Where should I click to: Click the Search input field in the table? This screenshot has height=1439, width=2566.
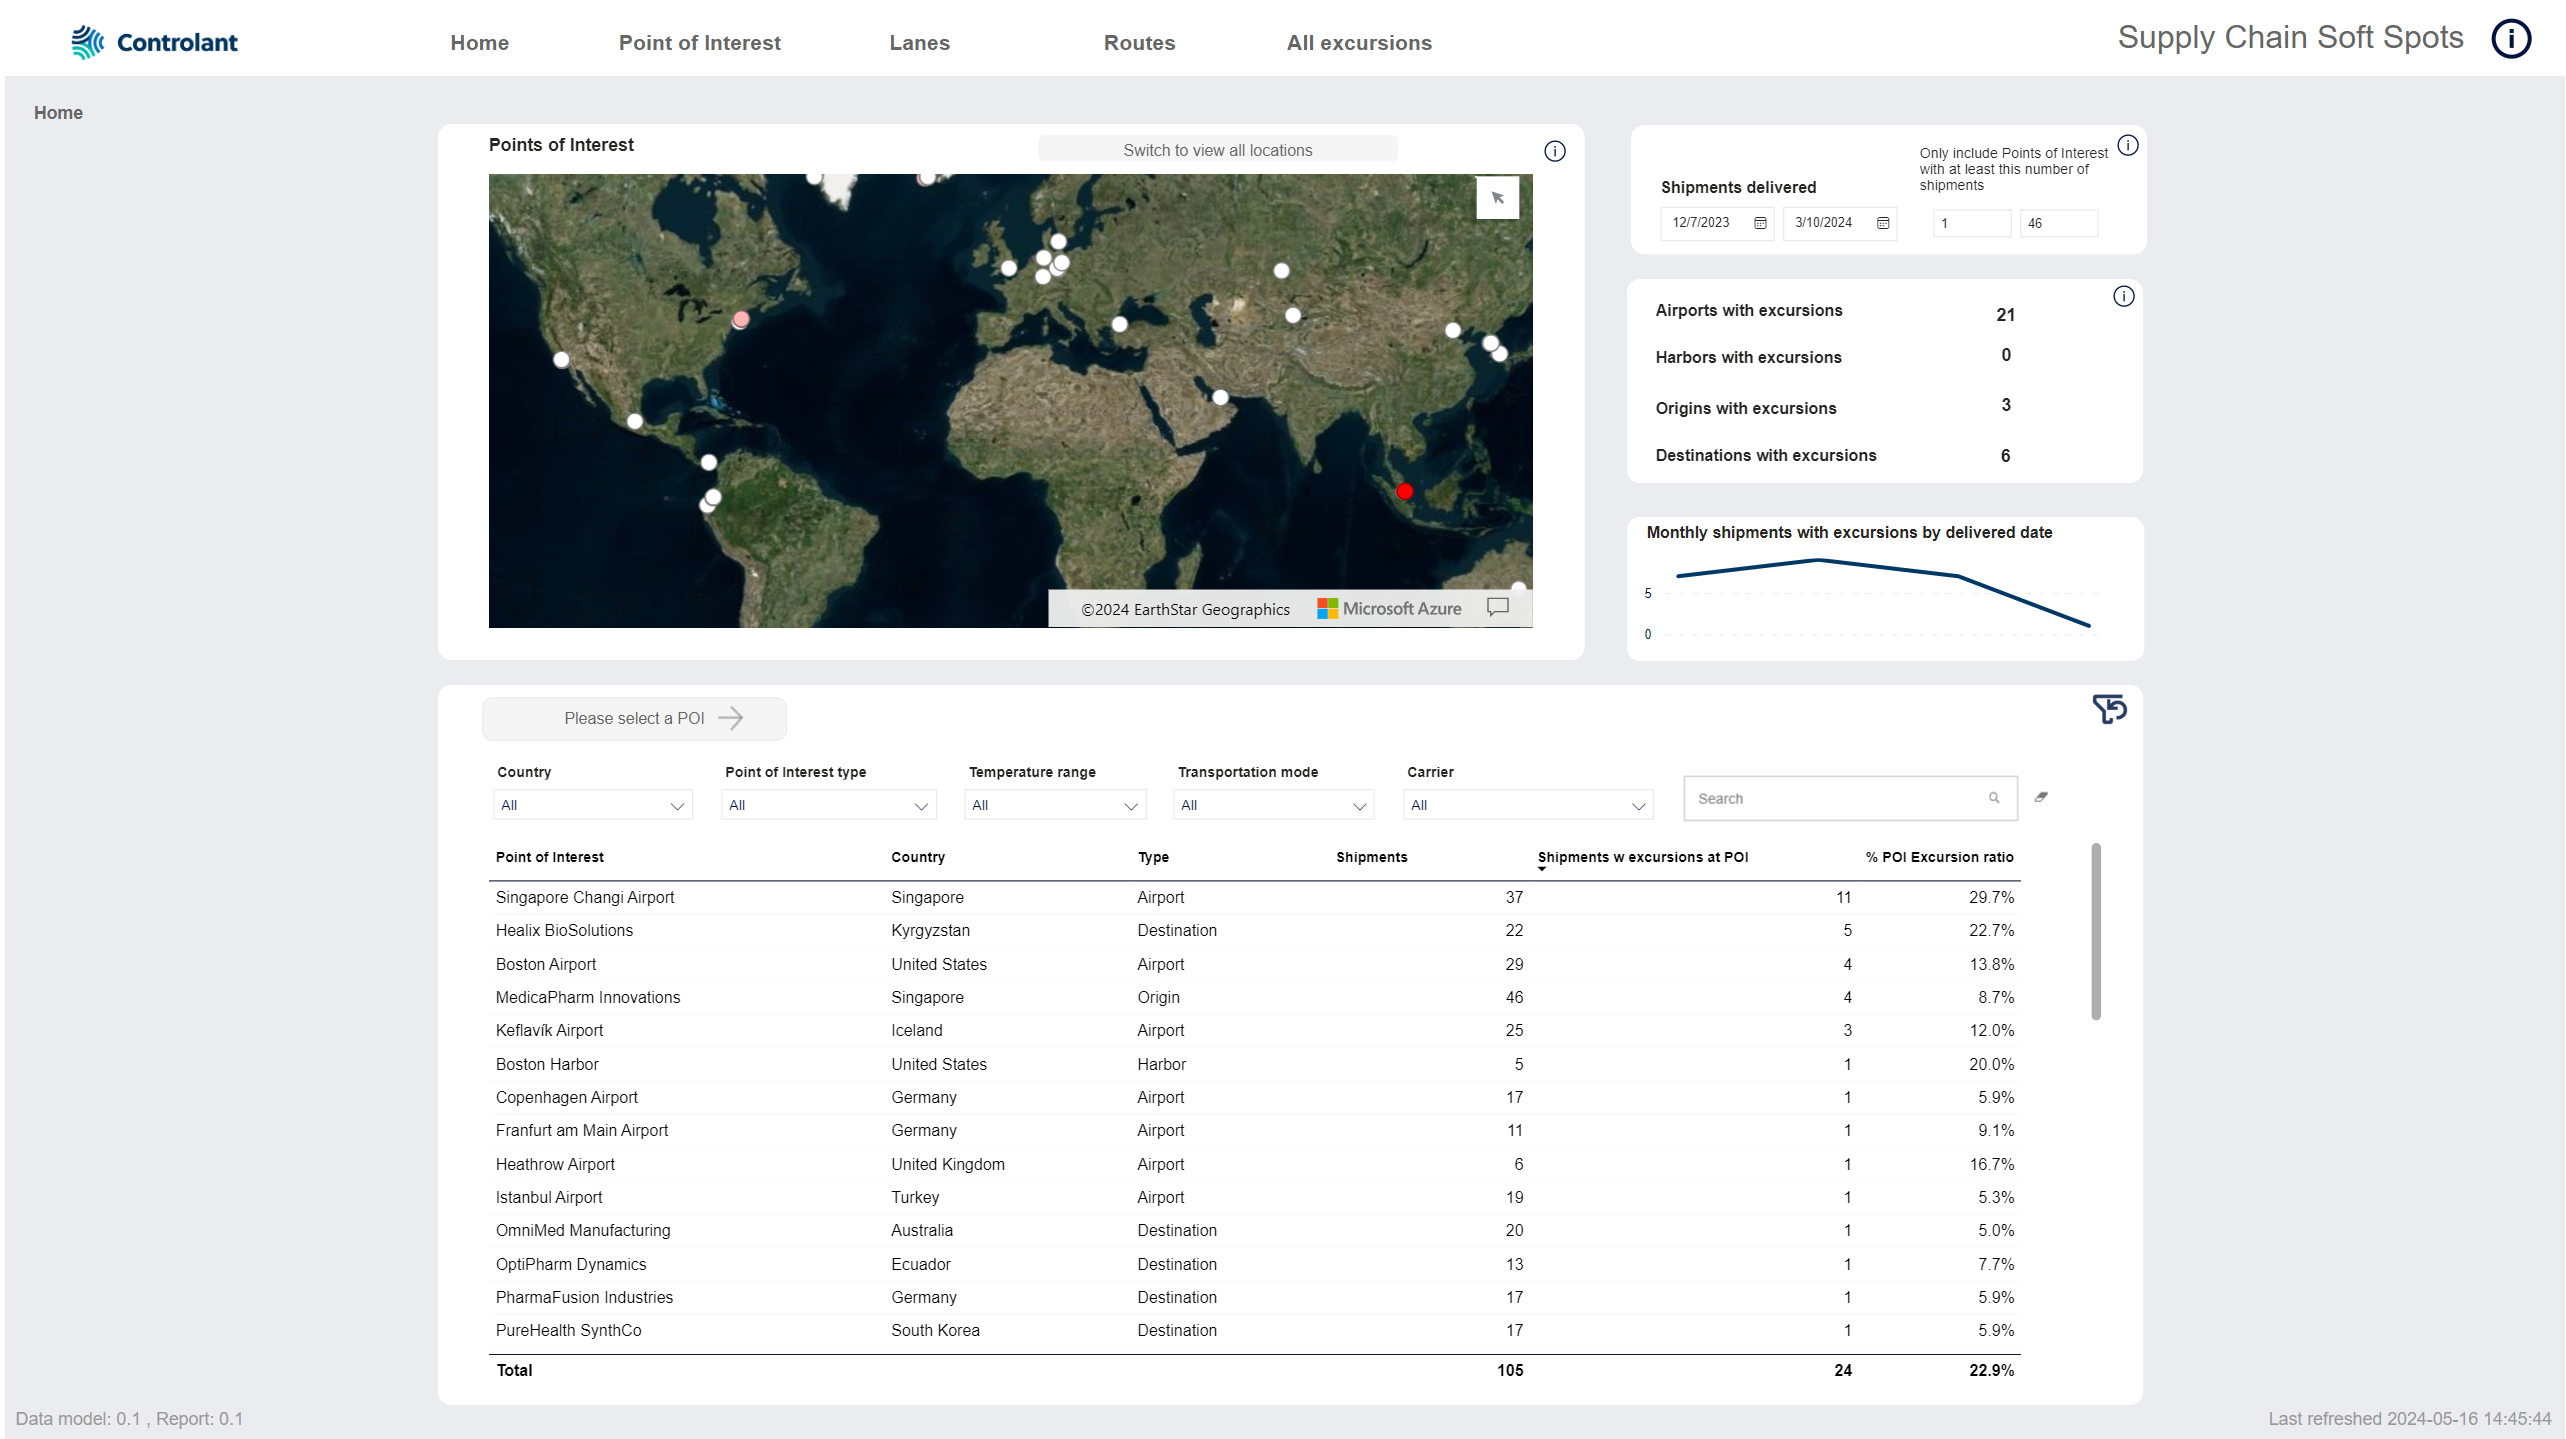pyautogui.click(x=1840, y=798)
